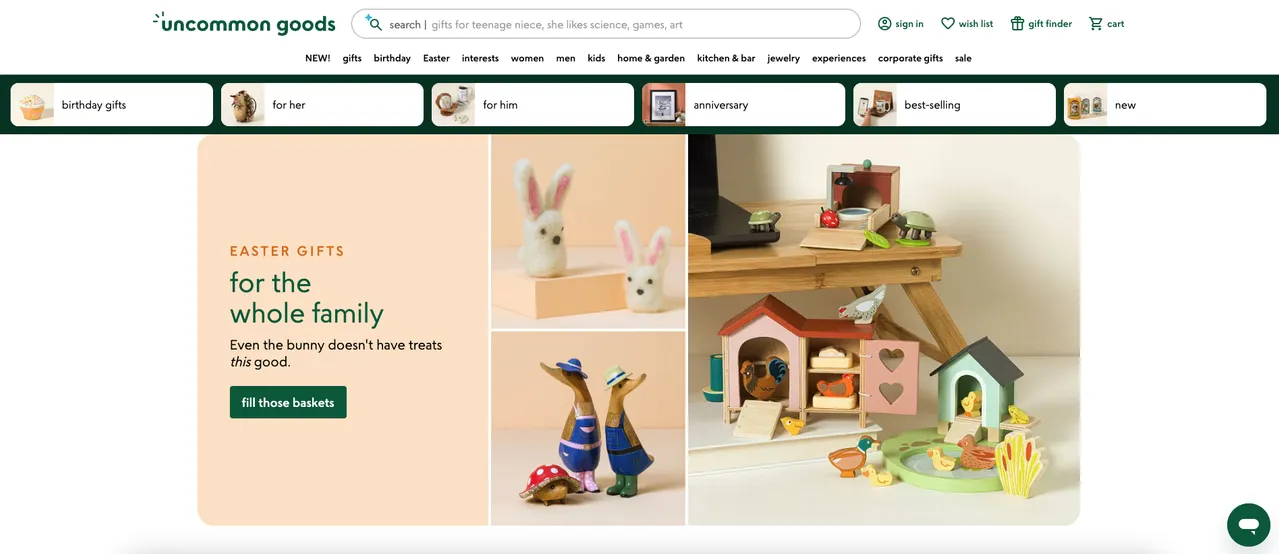Open the gift finder present icon
This screenshot has width=1279, height=554.
click(1017, 24)
